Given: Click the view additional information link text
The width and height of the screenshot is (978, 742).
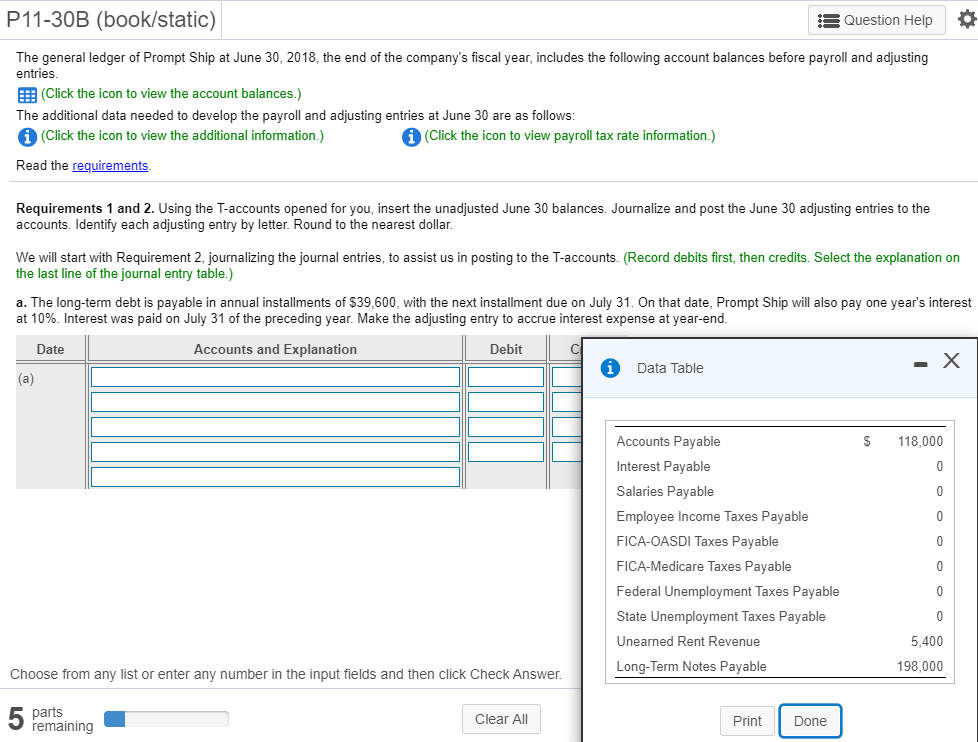Looking at the screenshot, I should tap(183, 135).
